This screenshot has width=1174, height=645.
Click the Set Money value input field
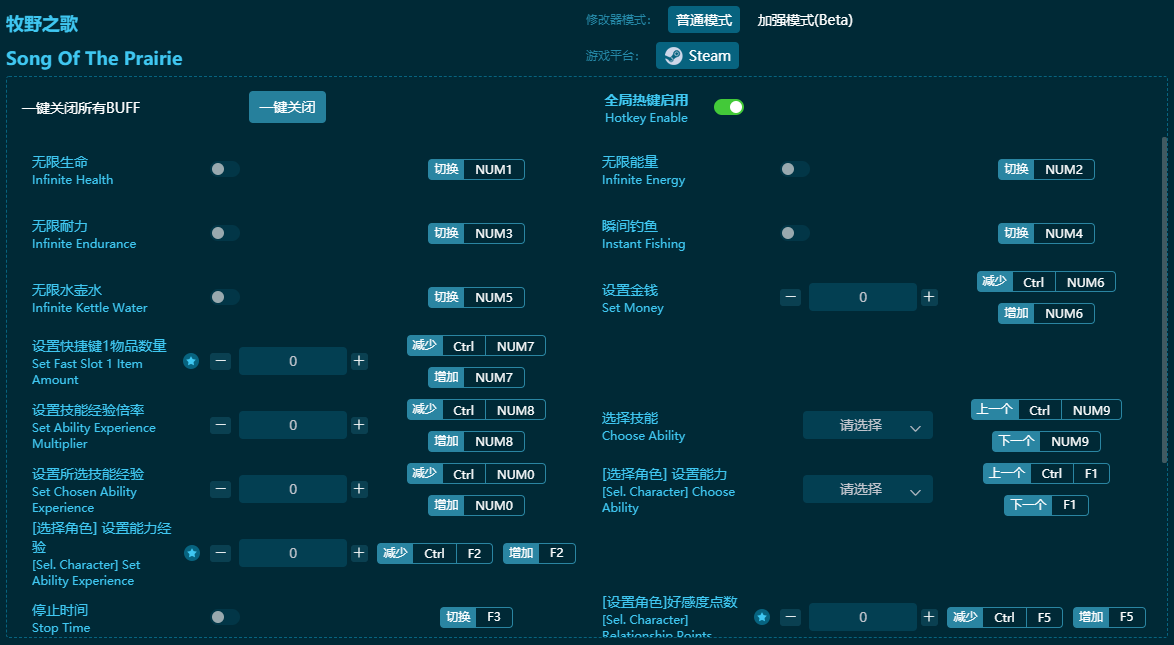[862, 297]
